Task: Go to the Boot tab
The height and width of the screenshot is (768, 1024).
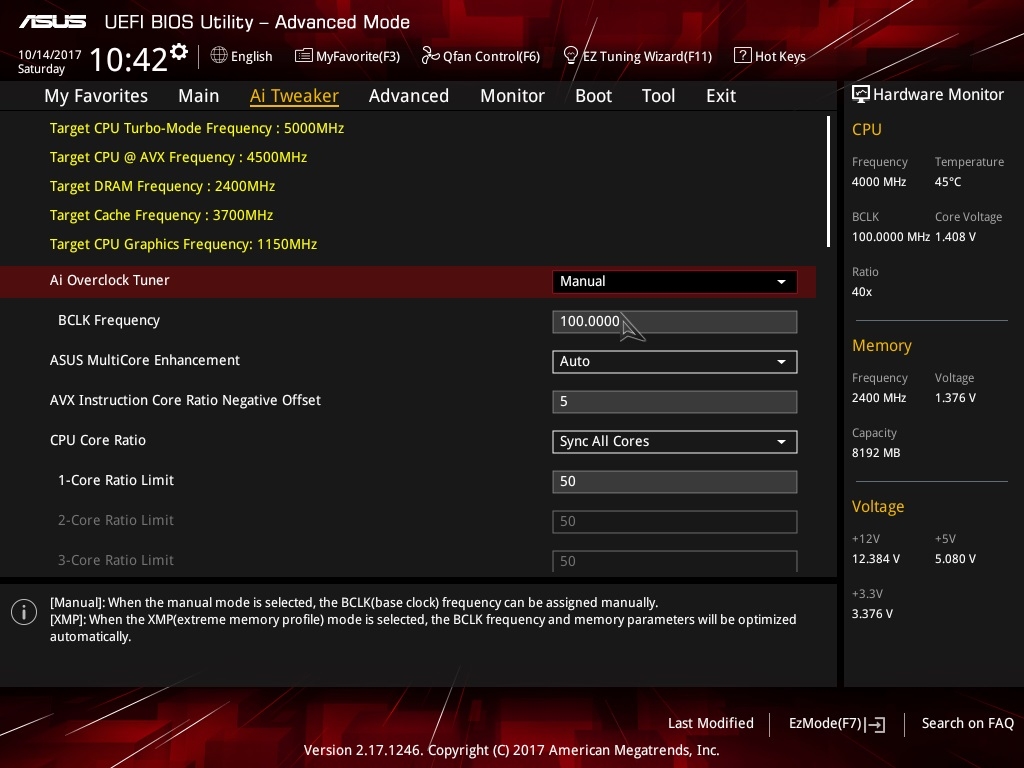Action: tap(593, 96)
